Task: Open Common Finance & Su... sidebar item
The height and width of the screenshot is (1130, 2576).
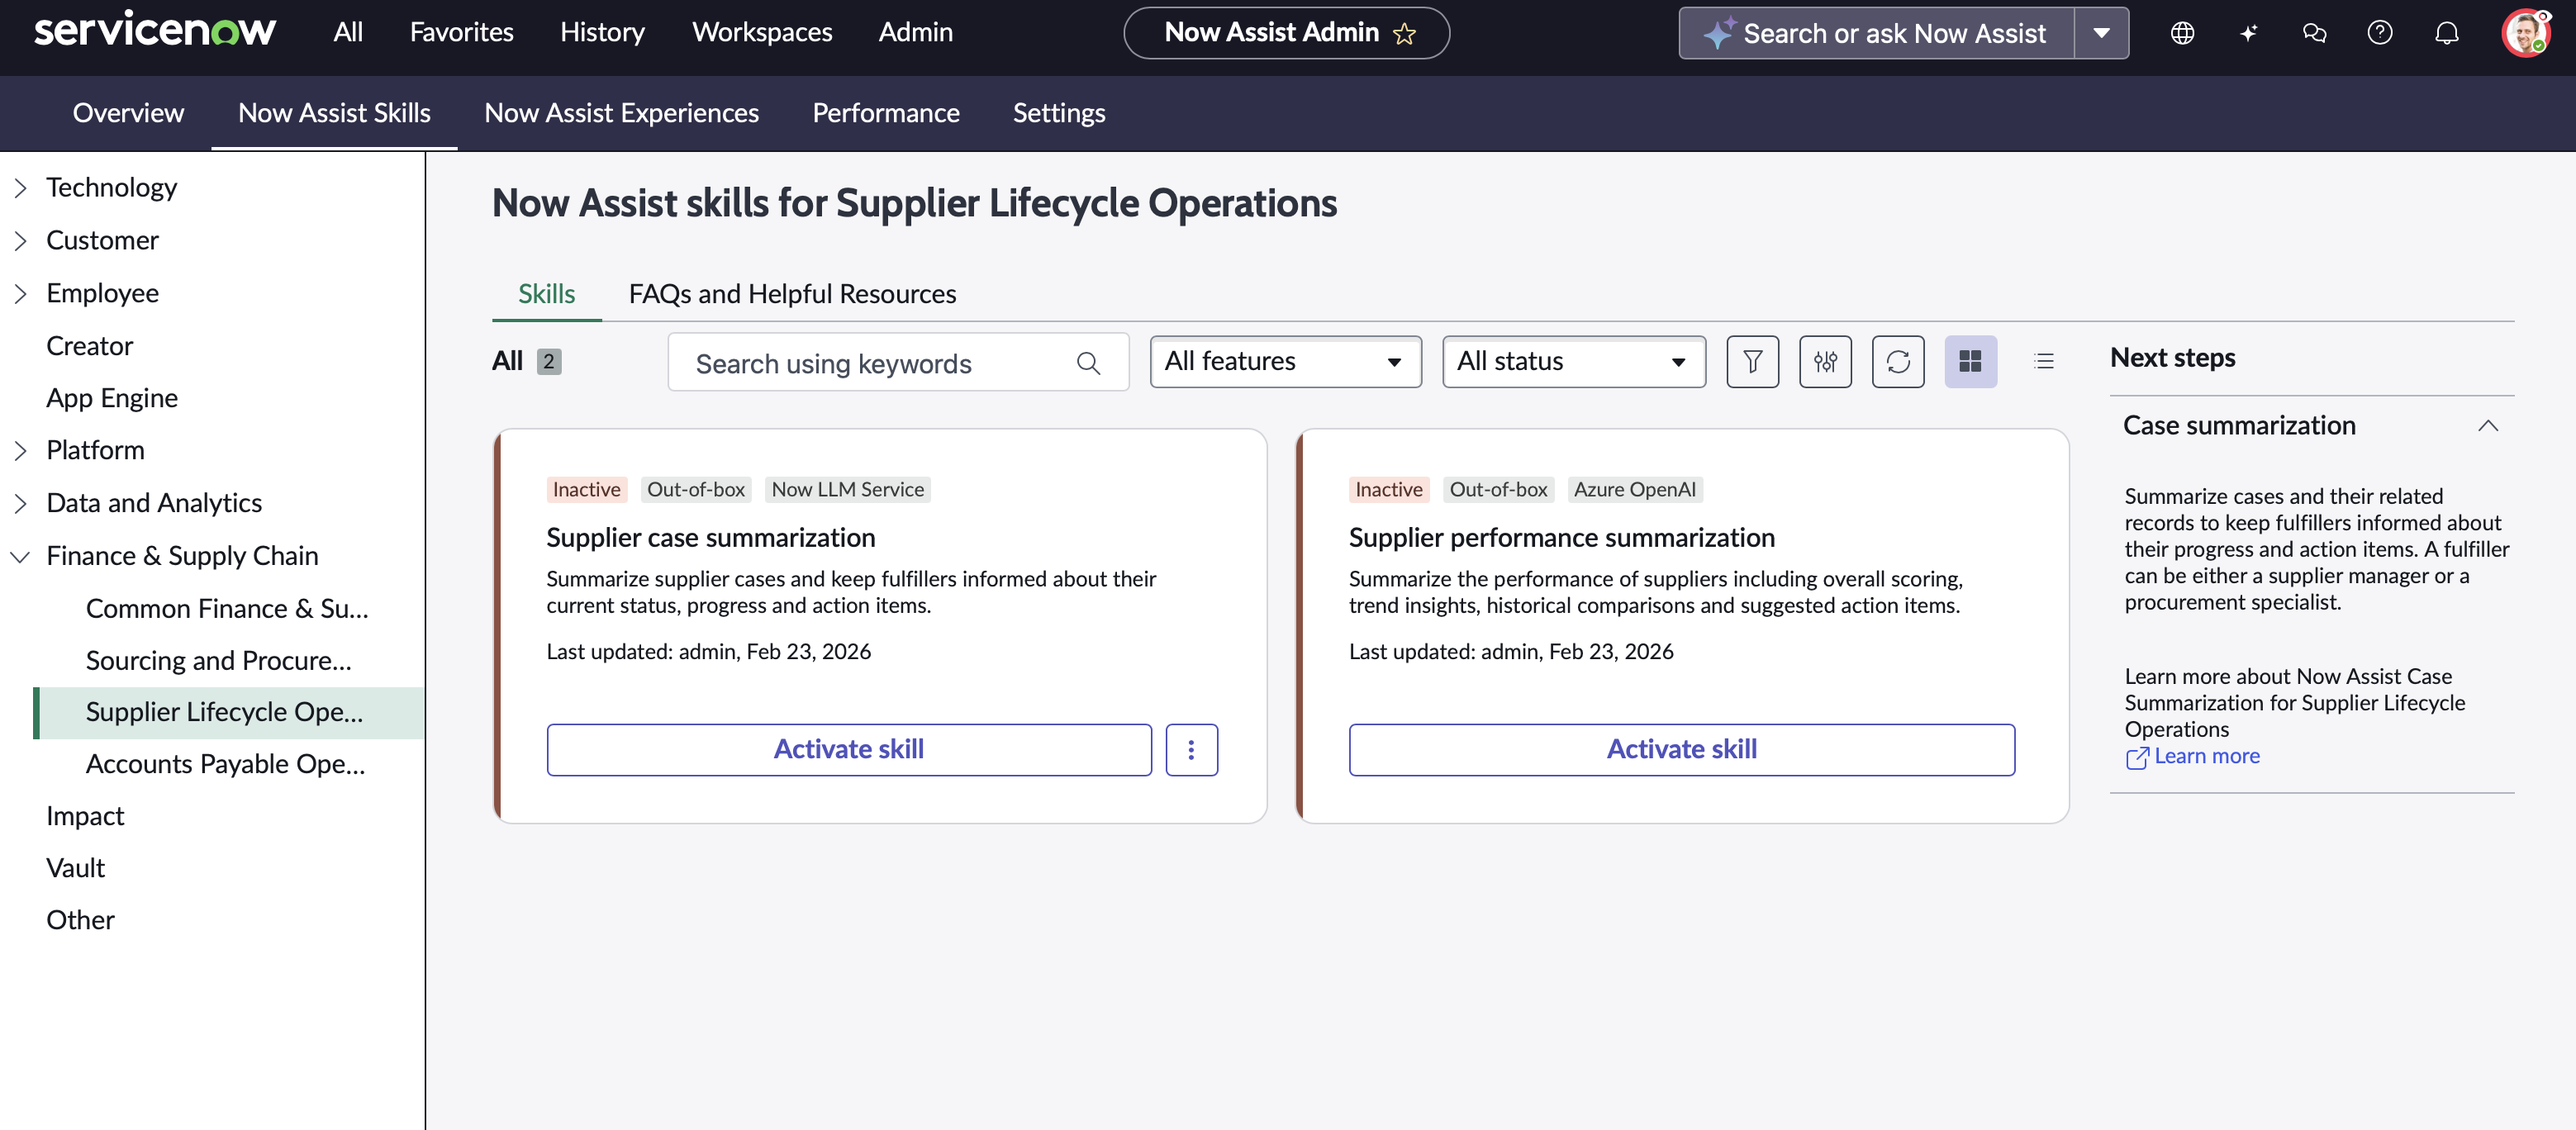Action: [x=227, y=608]
